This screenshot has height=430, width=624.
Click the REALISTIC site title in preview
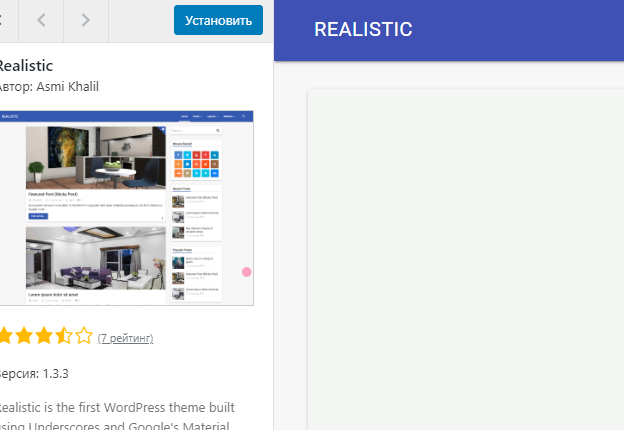[363, 29]
